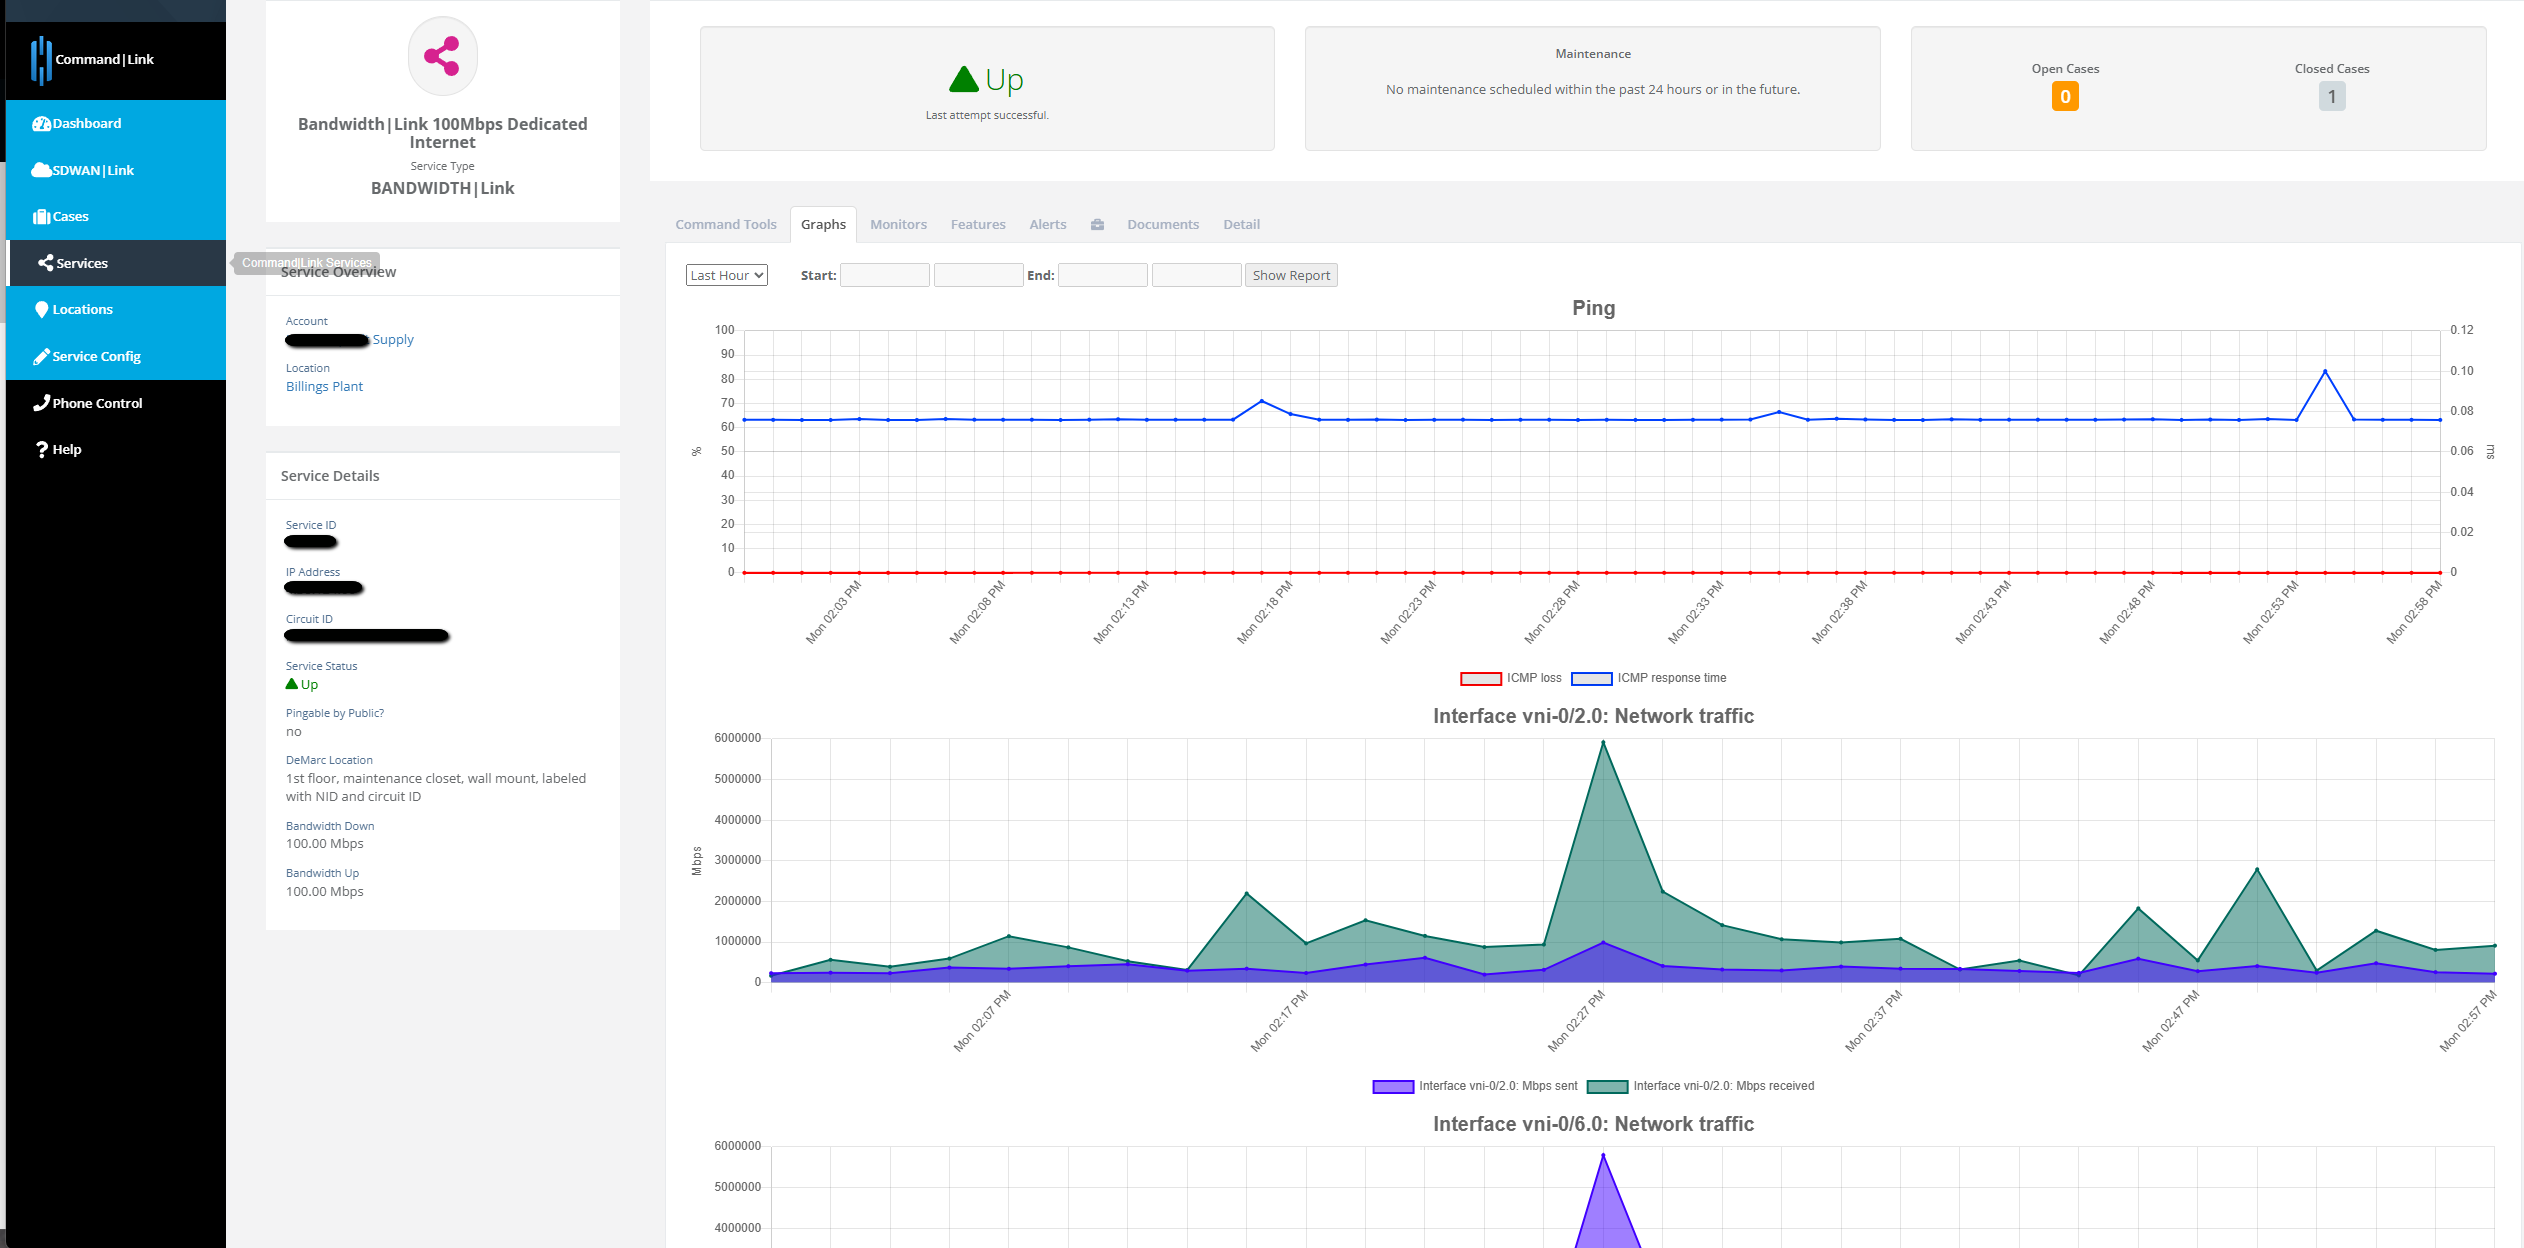
Task: Click the Service Overview heading
Action: [338, 272]
